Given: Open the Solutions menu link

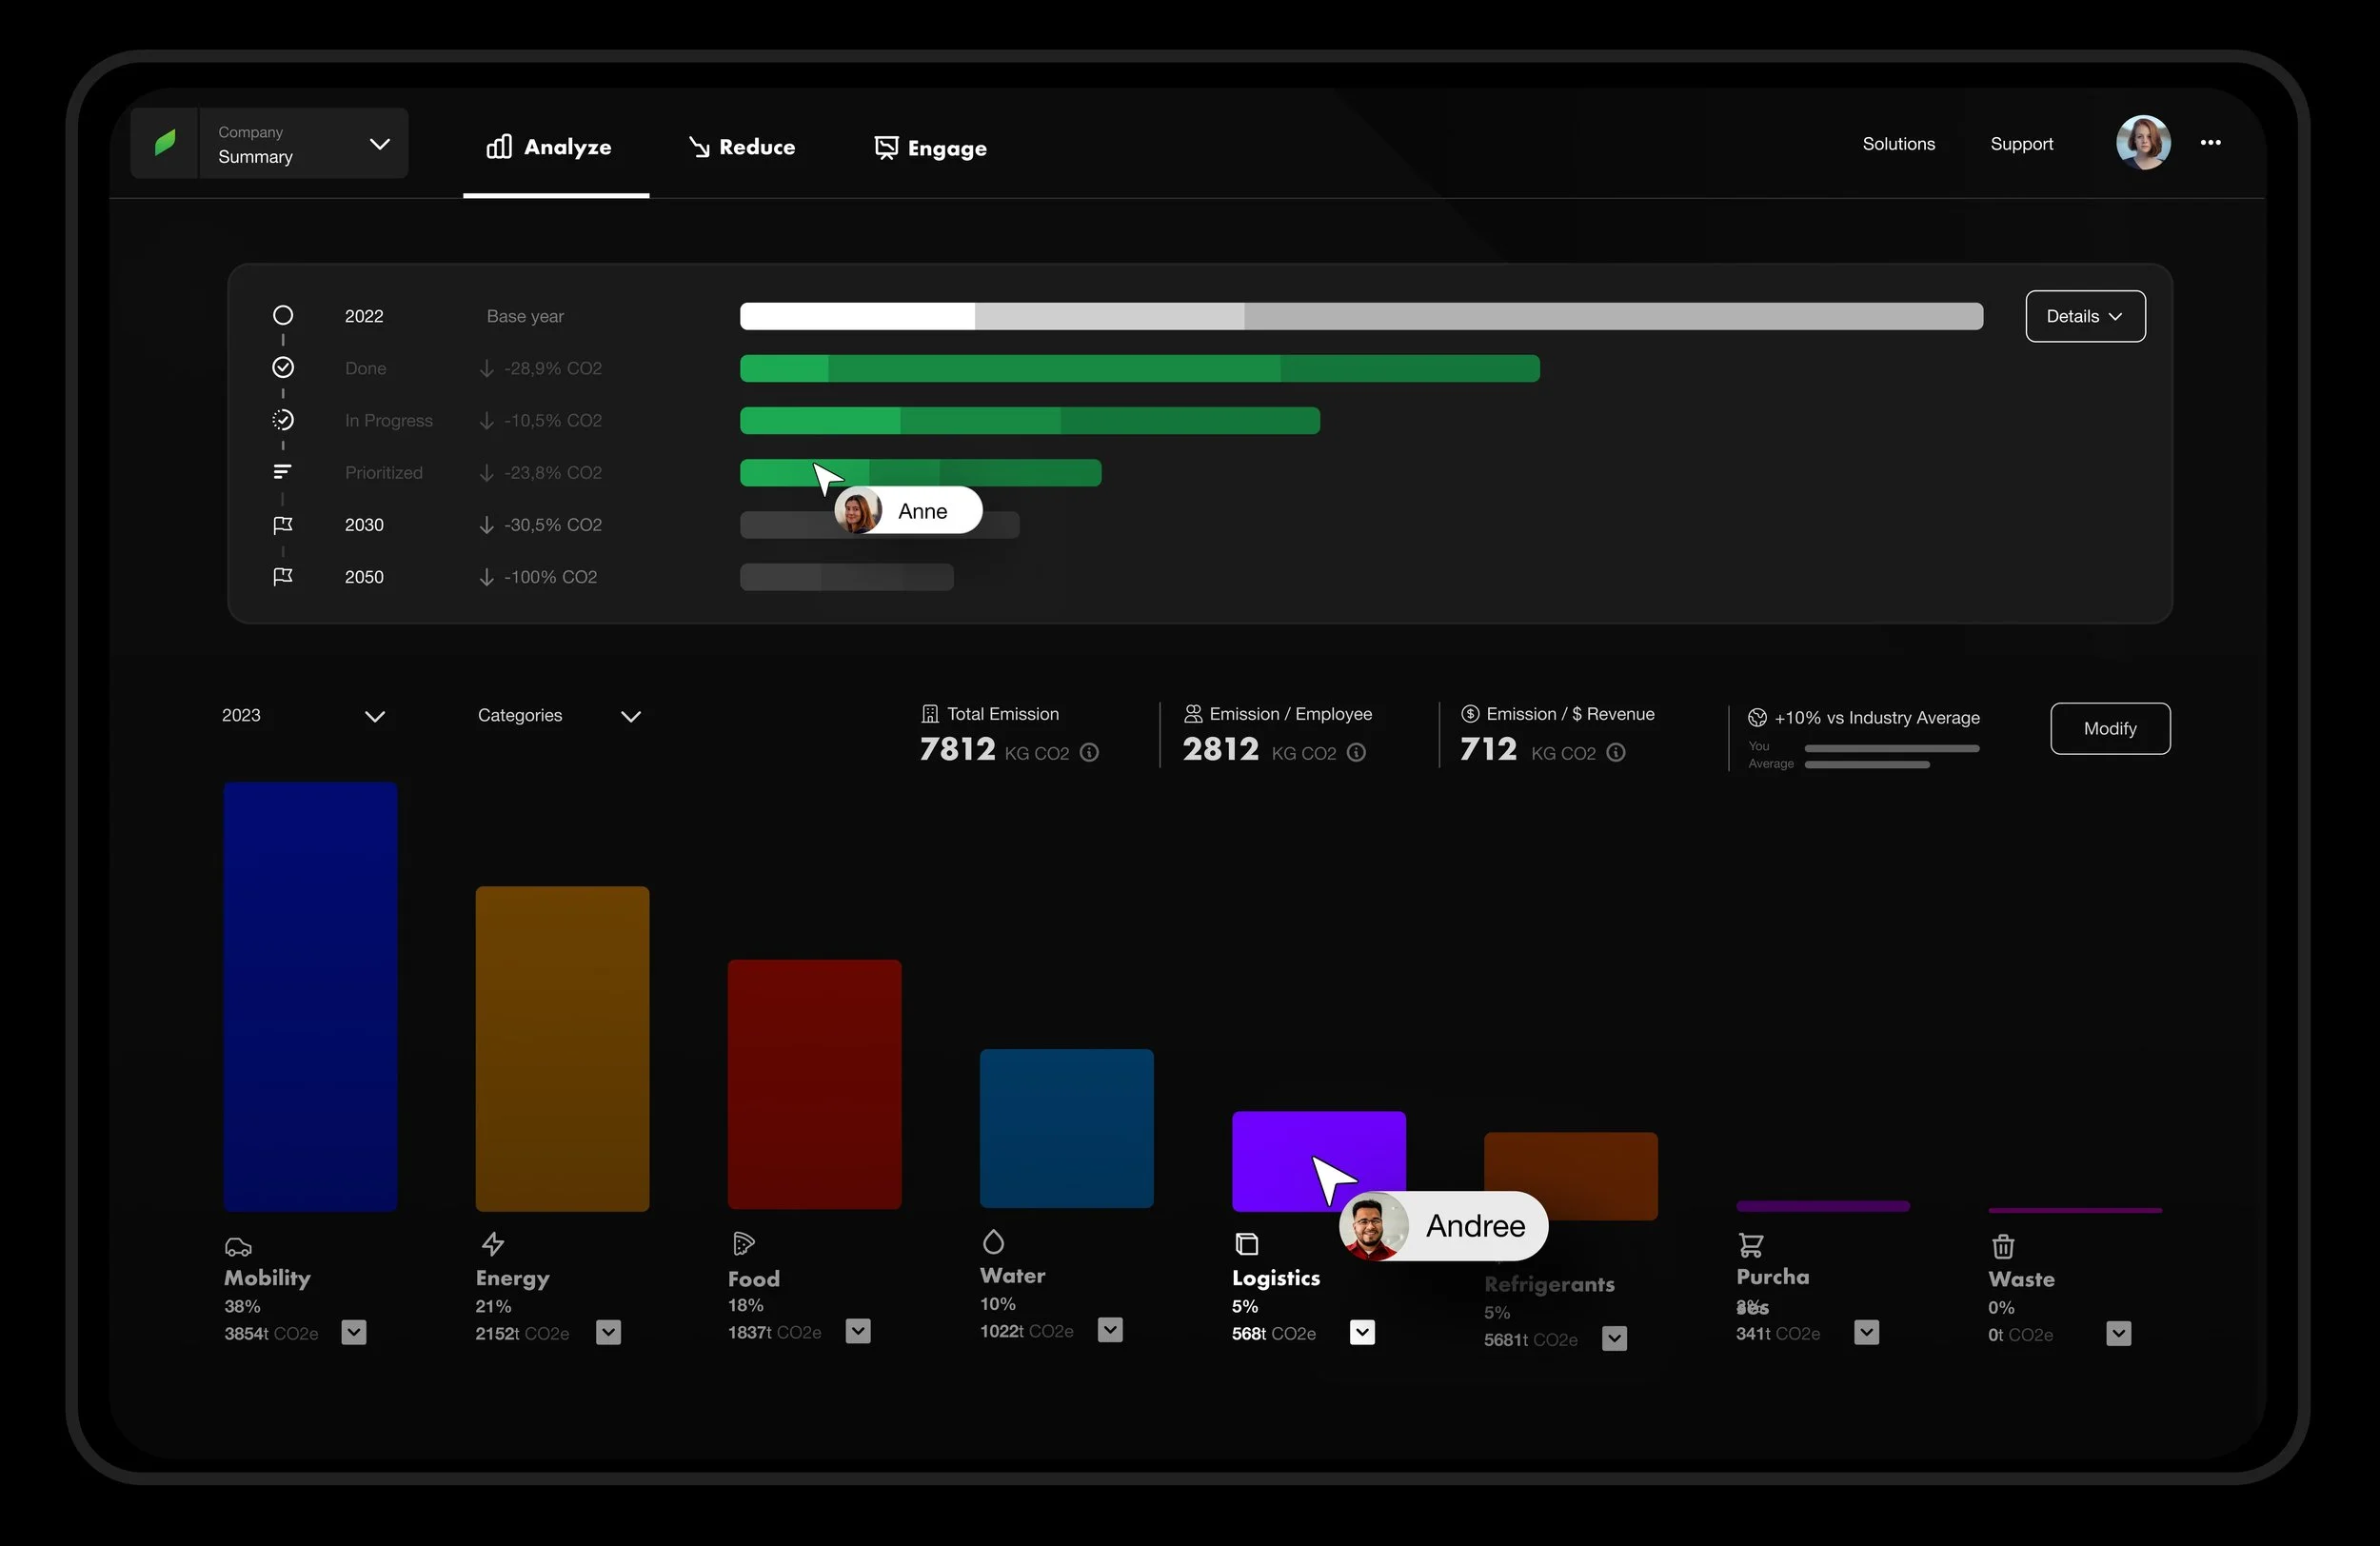Looking at the screenshot, I should tap(1898, 144).
